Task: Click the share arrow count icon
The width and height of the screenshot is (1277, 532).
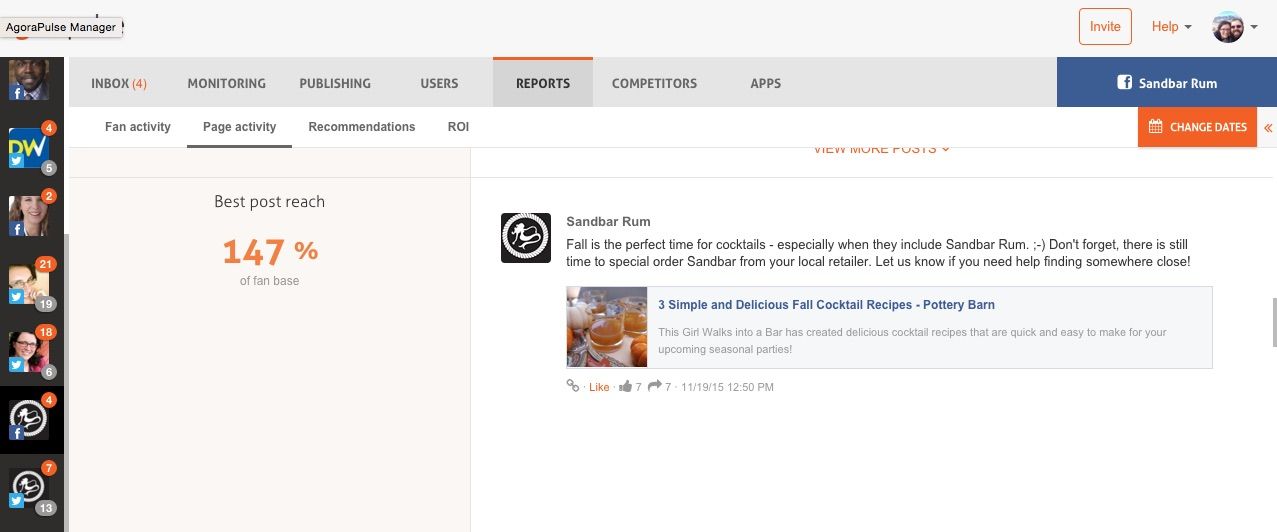Action: 655,386
